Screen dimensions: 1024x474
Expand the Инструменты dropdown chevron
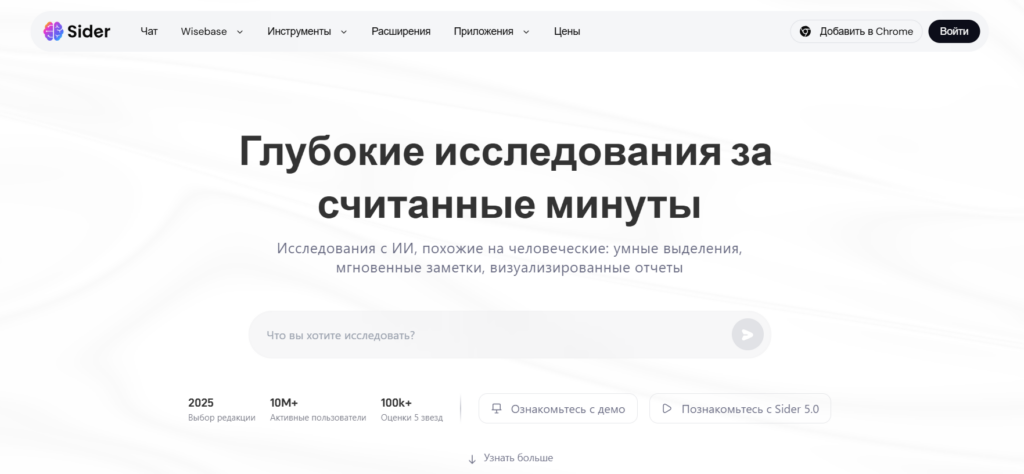click(x=344, y=32)
